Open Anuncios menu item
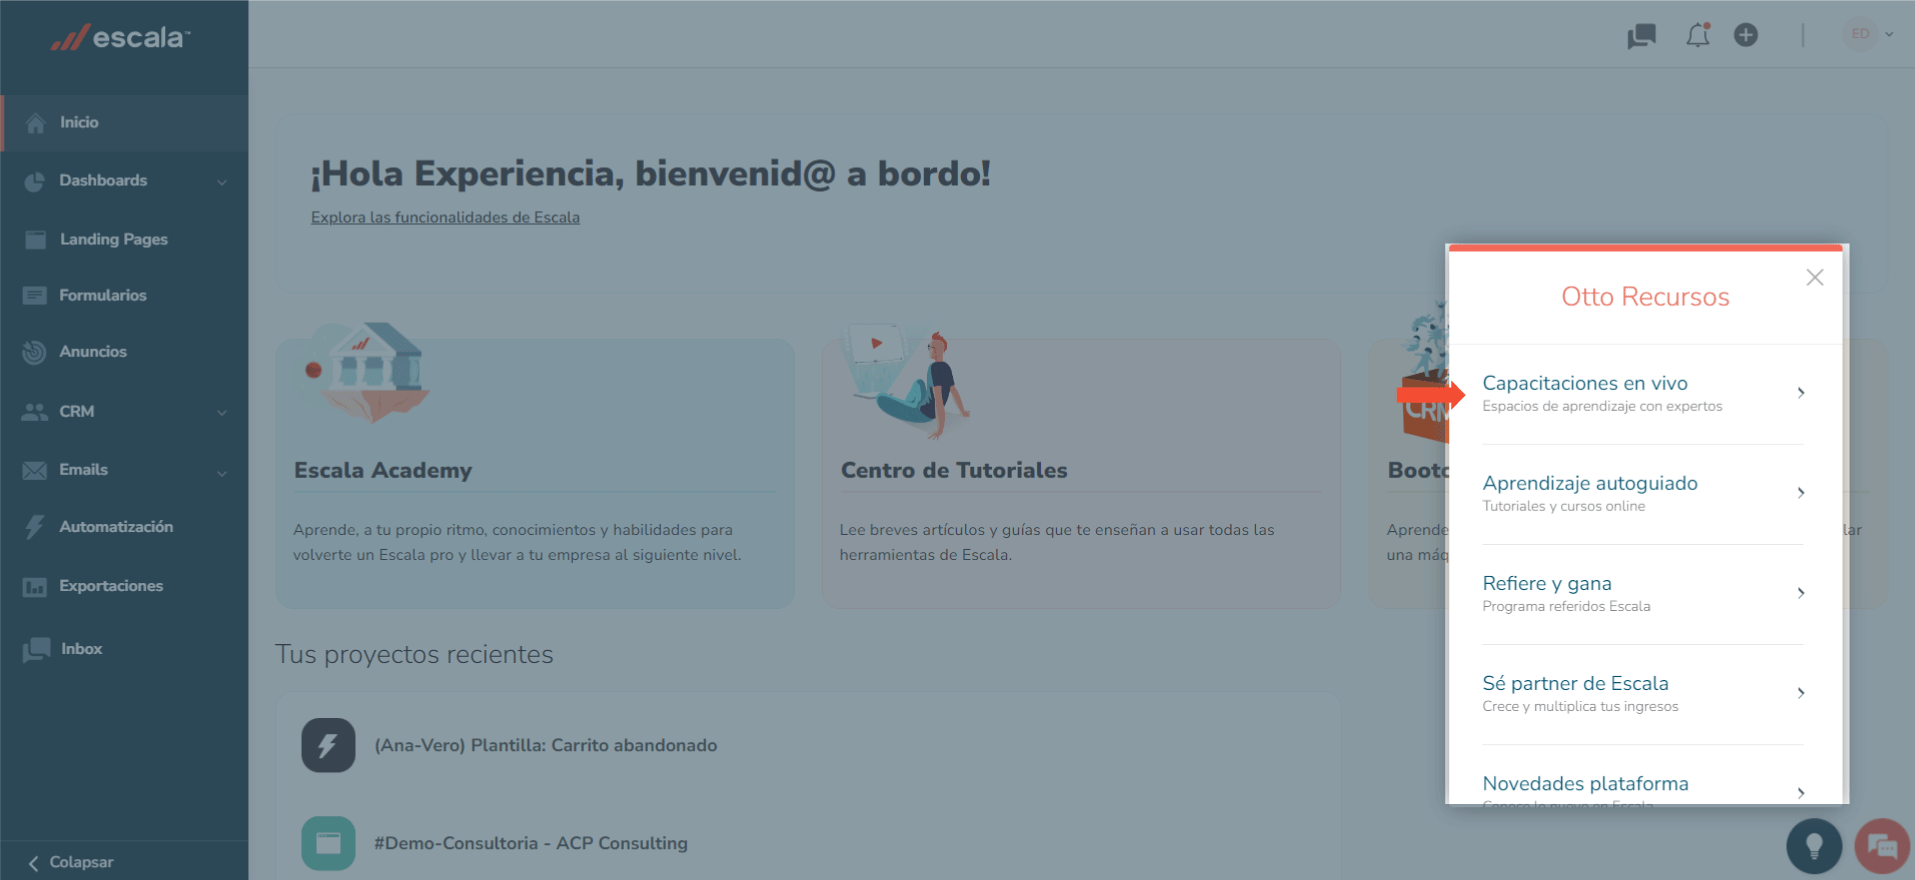 click(125, 352)
